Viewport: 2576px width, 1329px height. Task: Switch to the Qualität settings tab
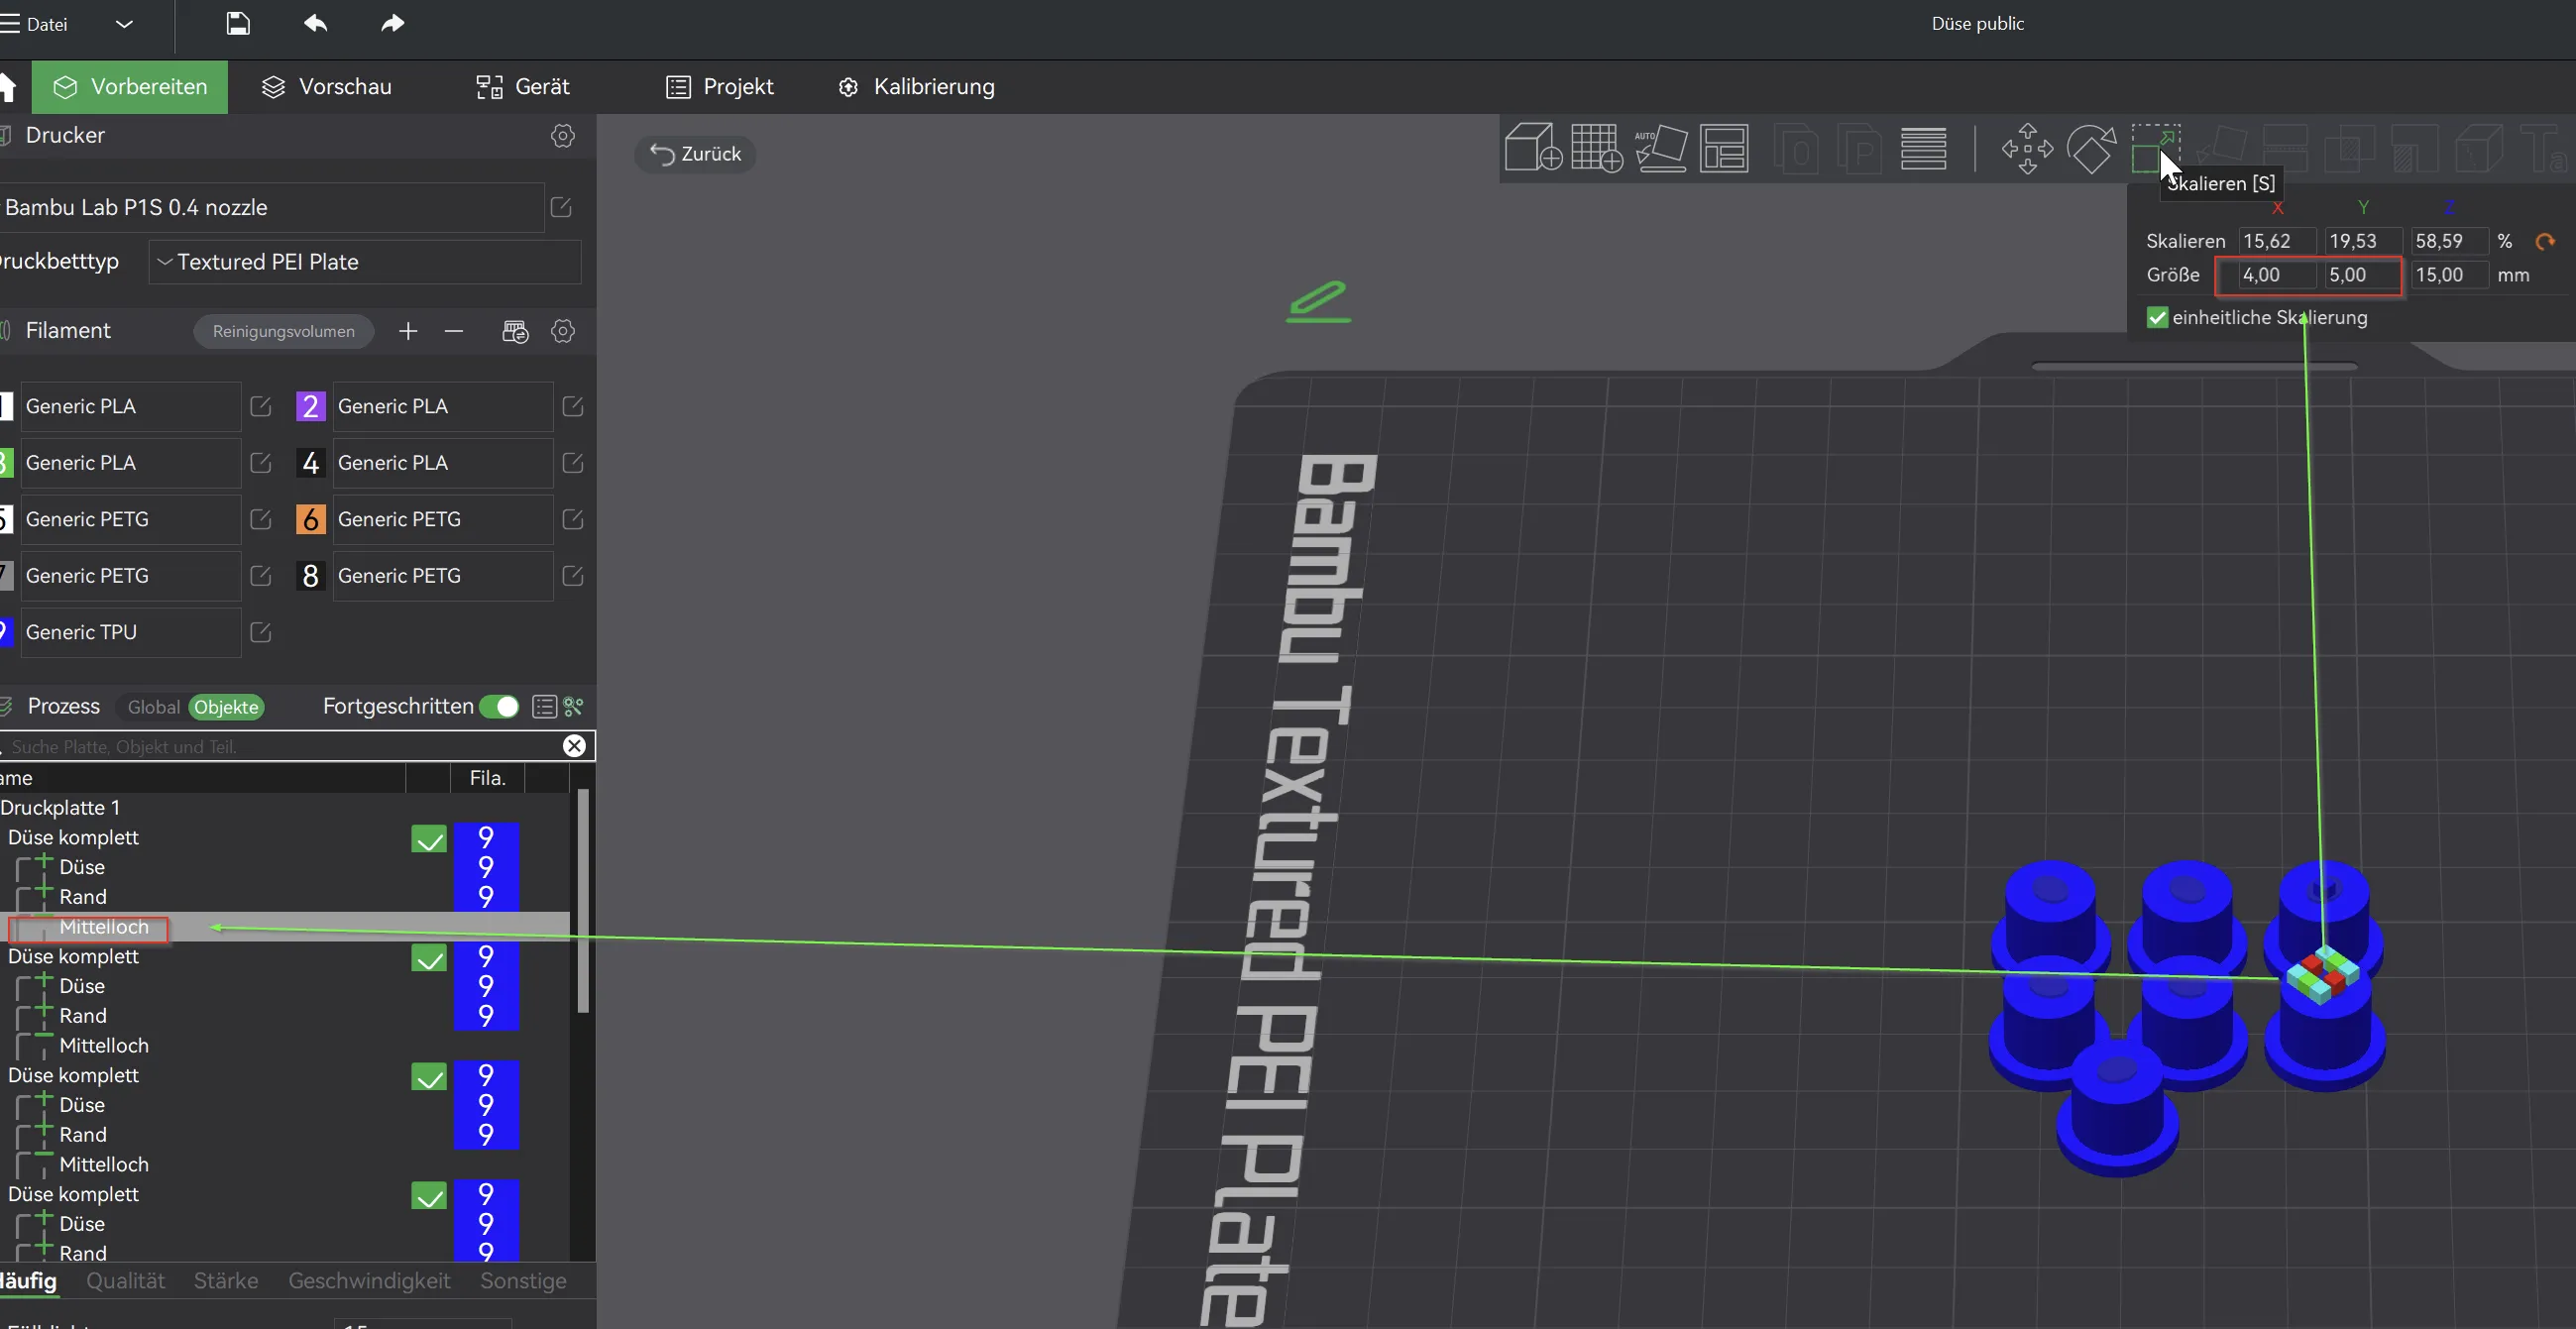point(126,1281)
